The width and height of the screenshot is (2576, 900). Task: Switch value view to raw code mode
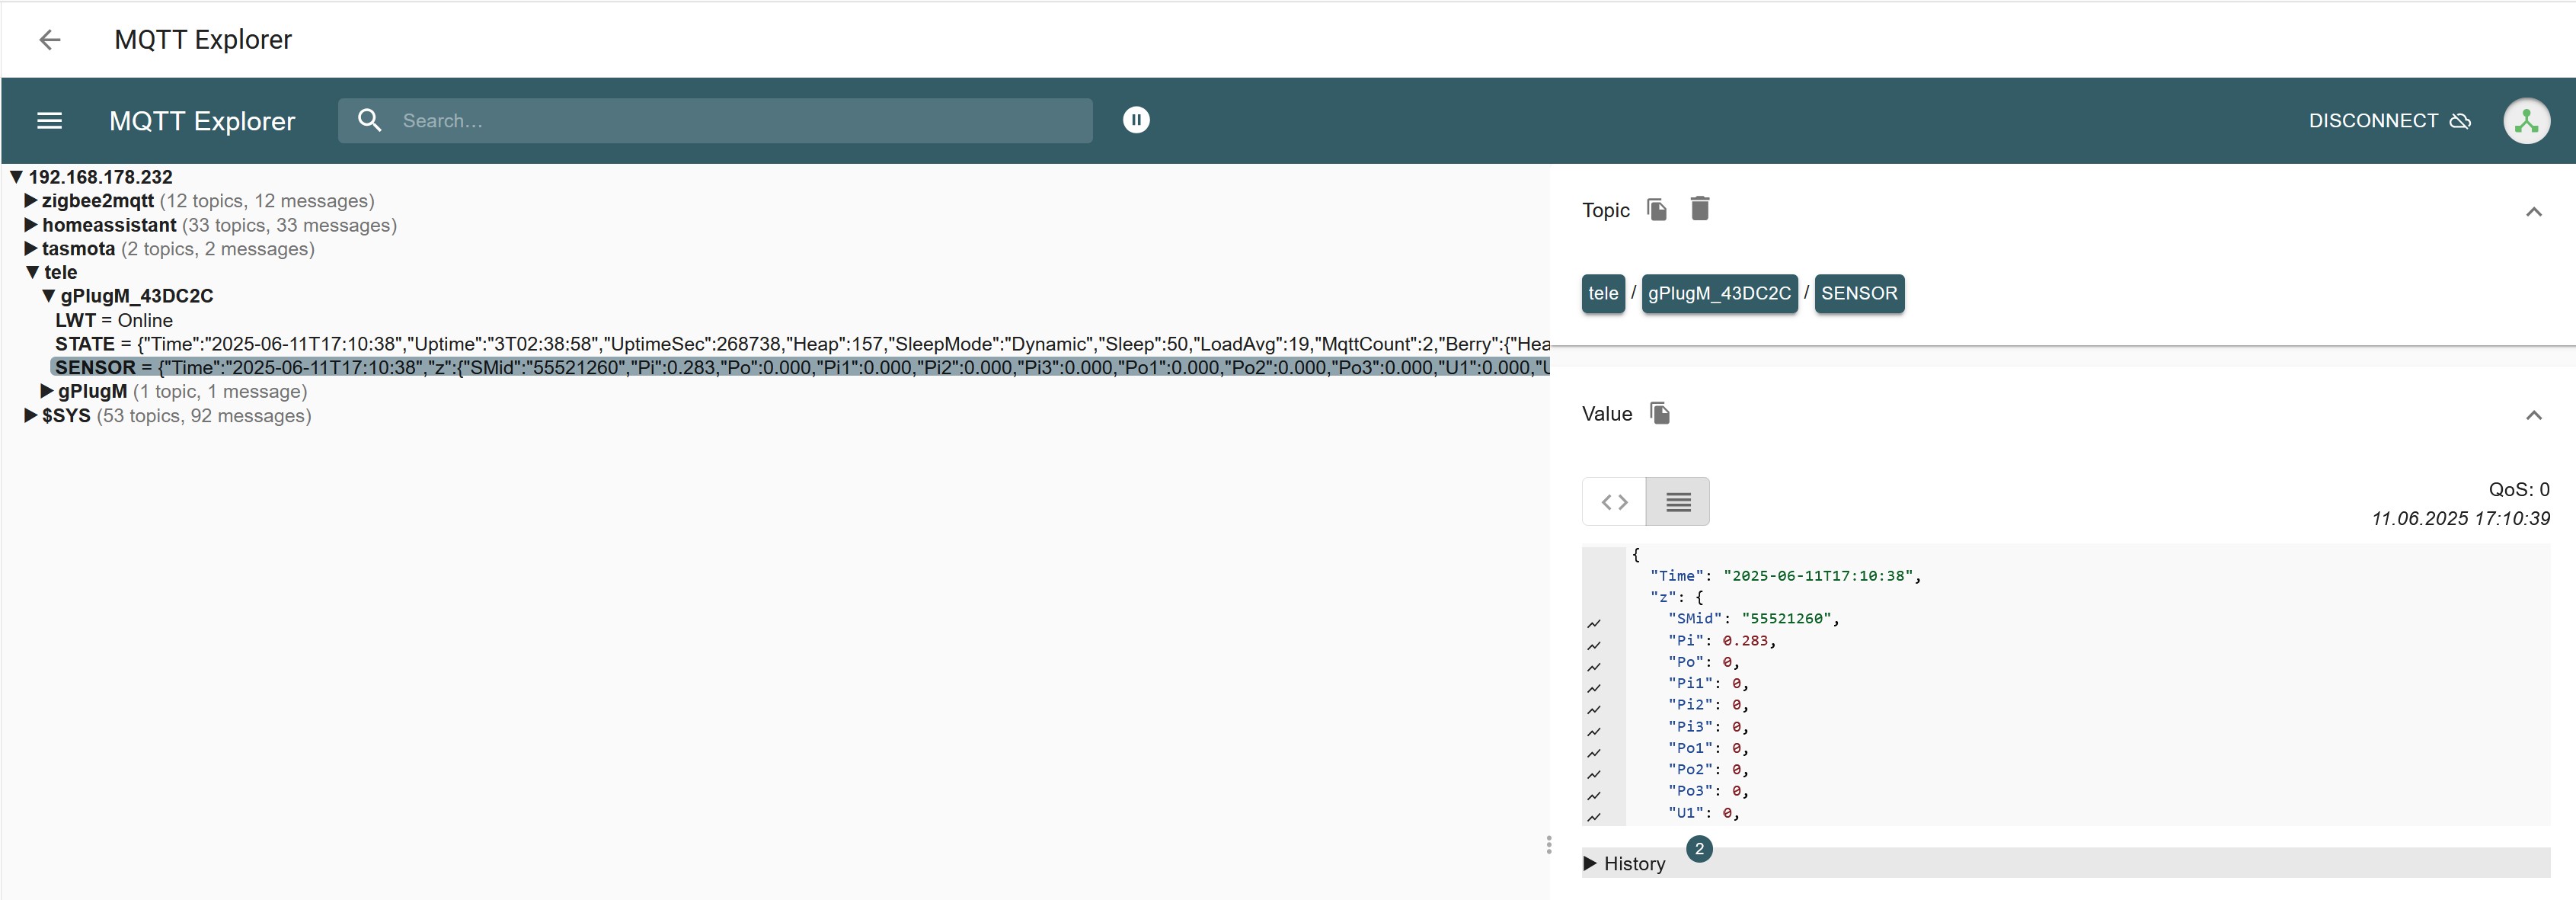pos(1614,502)
